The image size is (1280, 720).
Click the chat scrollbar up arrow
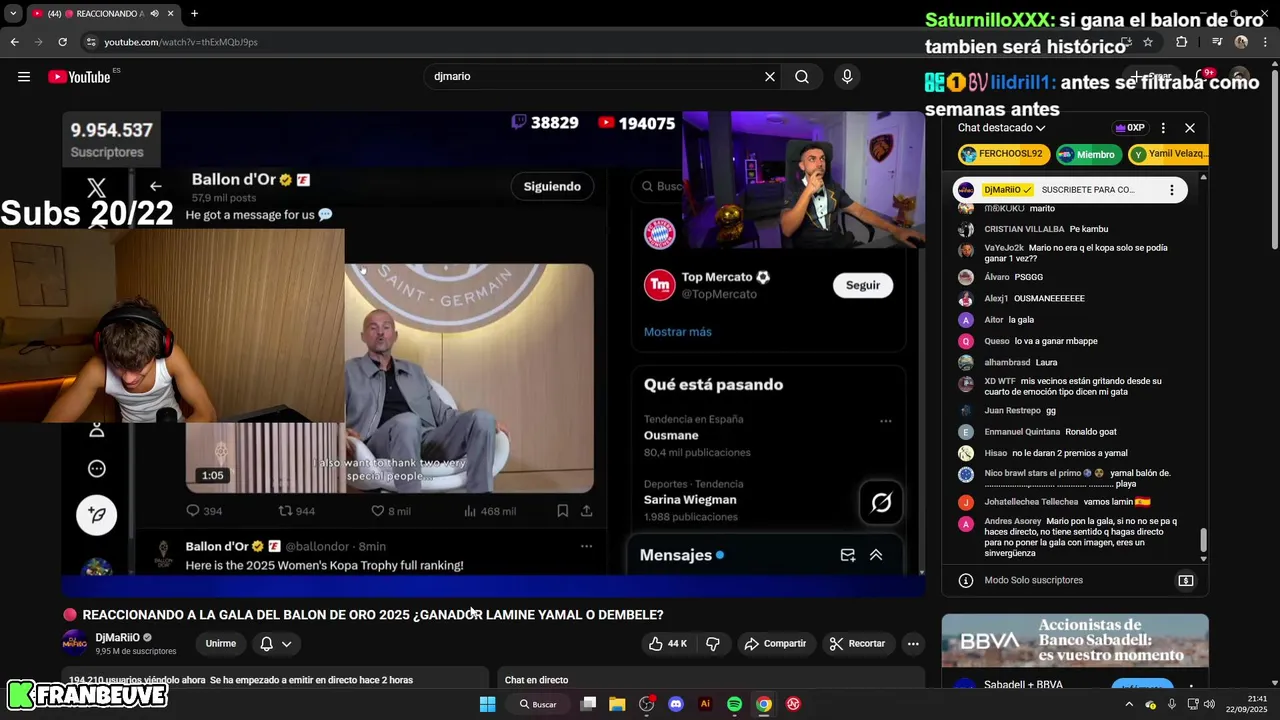[1203, 177]
